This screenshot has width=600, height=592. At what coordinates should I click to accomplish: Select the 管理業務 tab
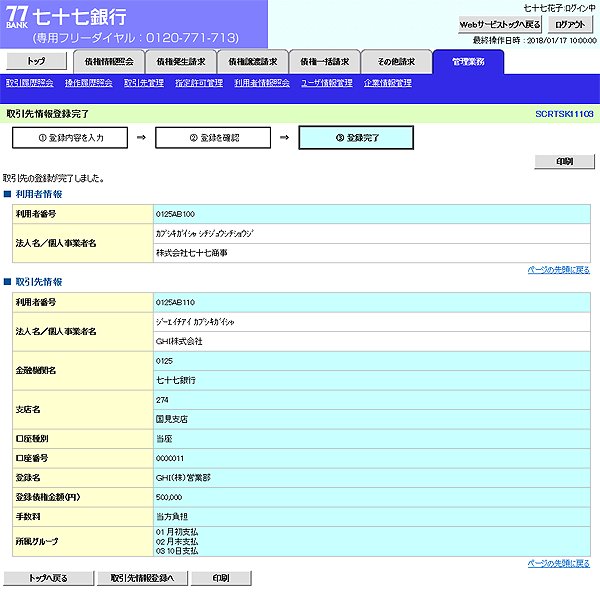[x=468, y=62]
